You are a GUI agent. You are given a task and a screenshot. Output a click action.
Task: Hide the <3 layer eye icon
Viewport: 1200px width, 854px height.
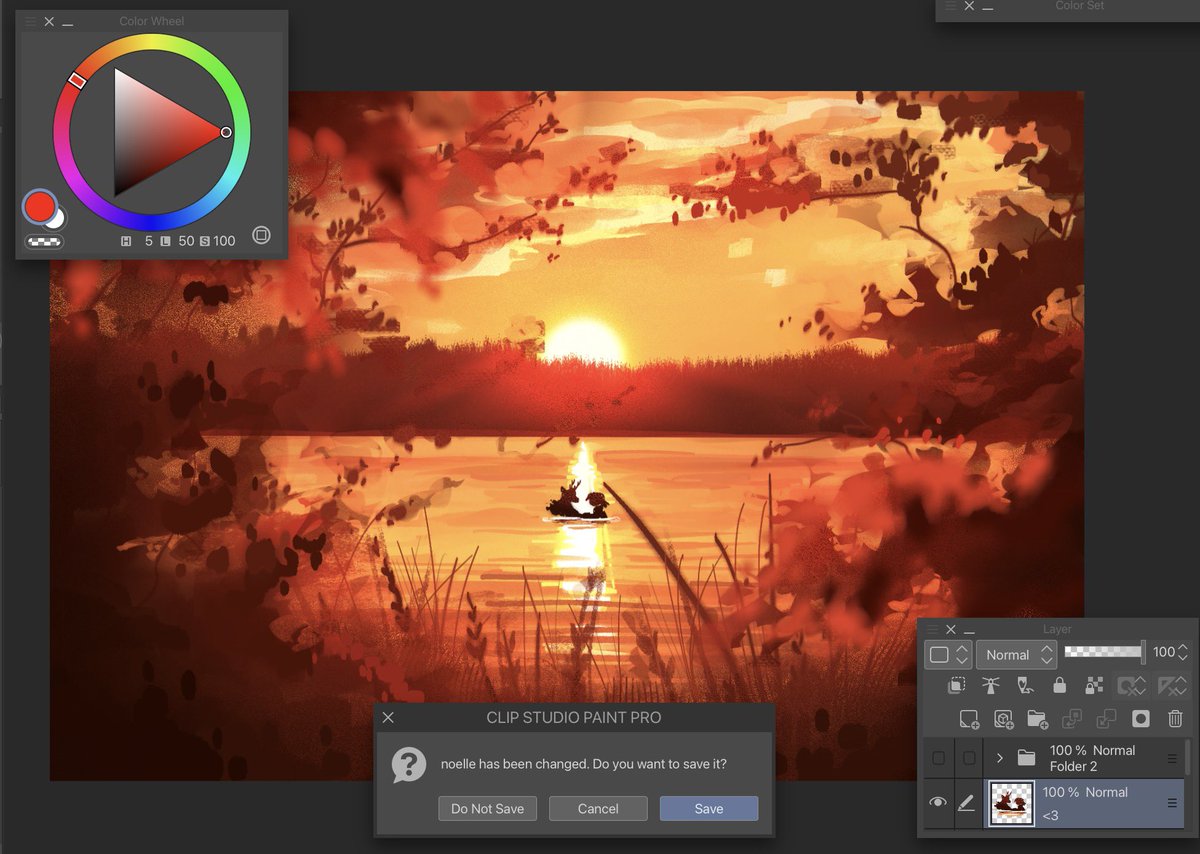click(x=937, y=802)
